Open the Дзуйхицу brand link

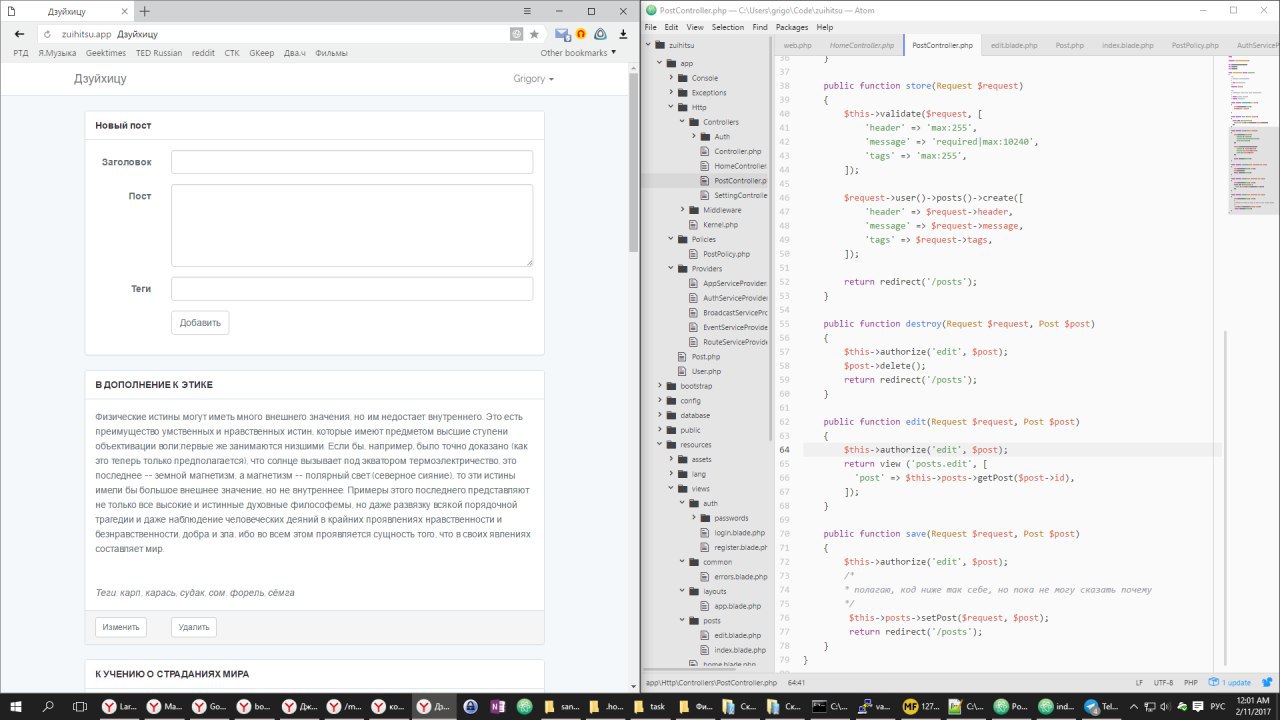(x=100, y=78)
